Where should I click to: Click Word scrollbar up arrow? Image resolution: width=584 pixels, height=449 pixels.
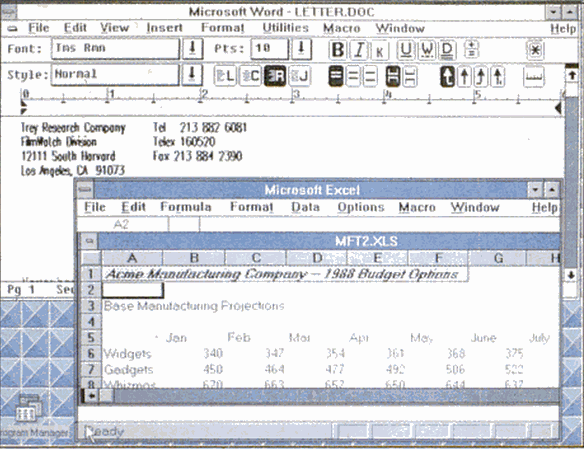(571, 76)
